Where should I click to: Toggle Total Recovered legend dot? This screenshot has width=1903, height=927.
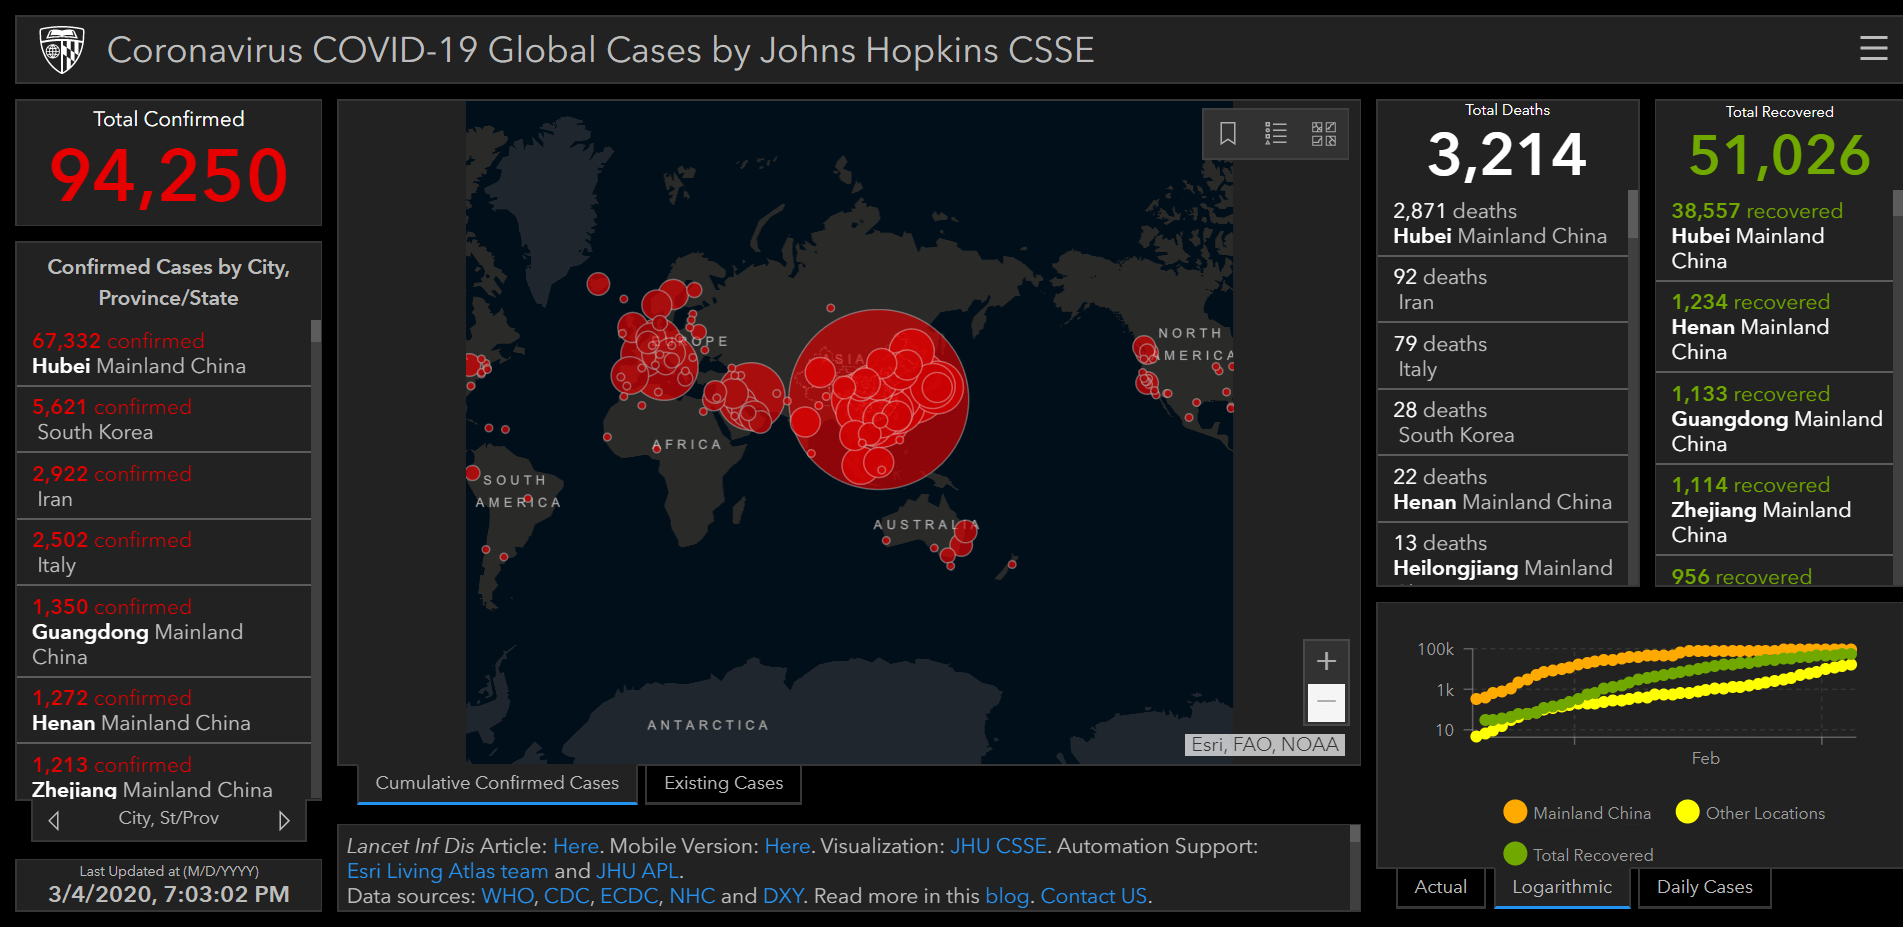tap(1515, 854)
